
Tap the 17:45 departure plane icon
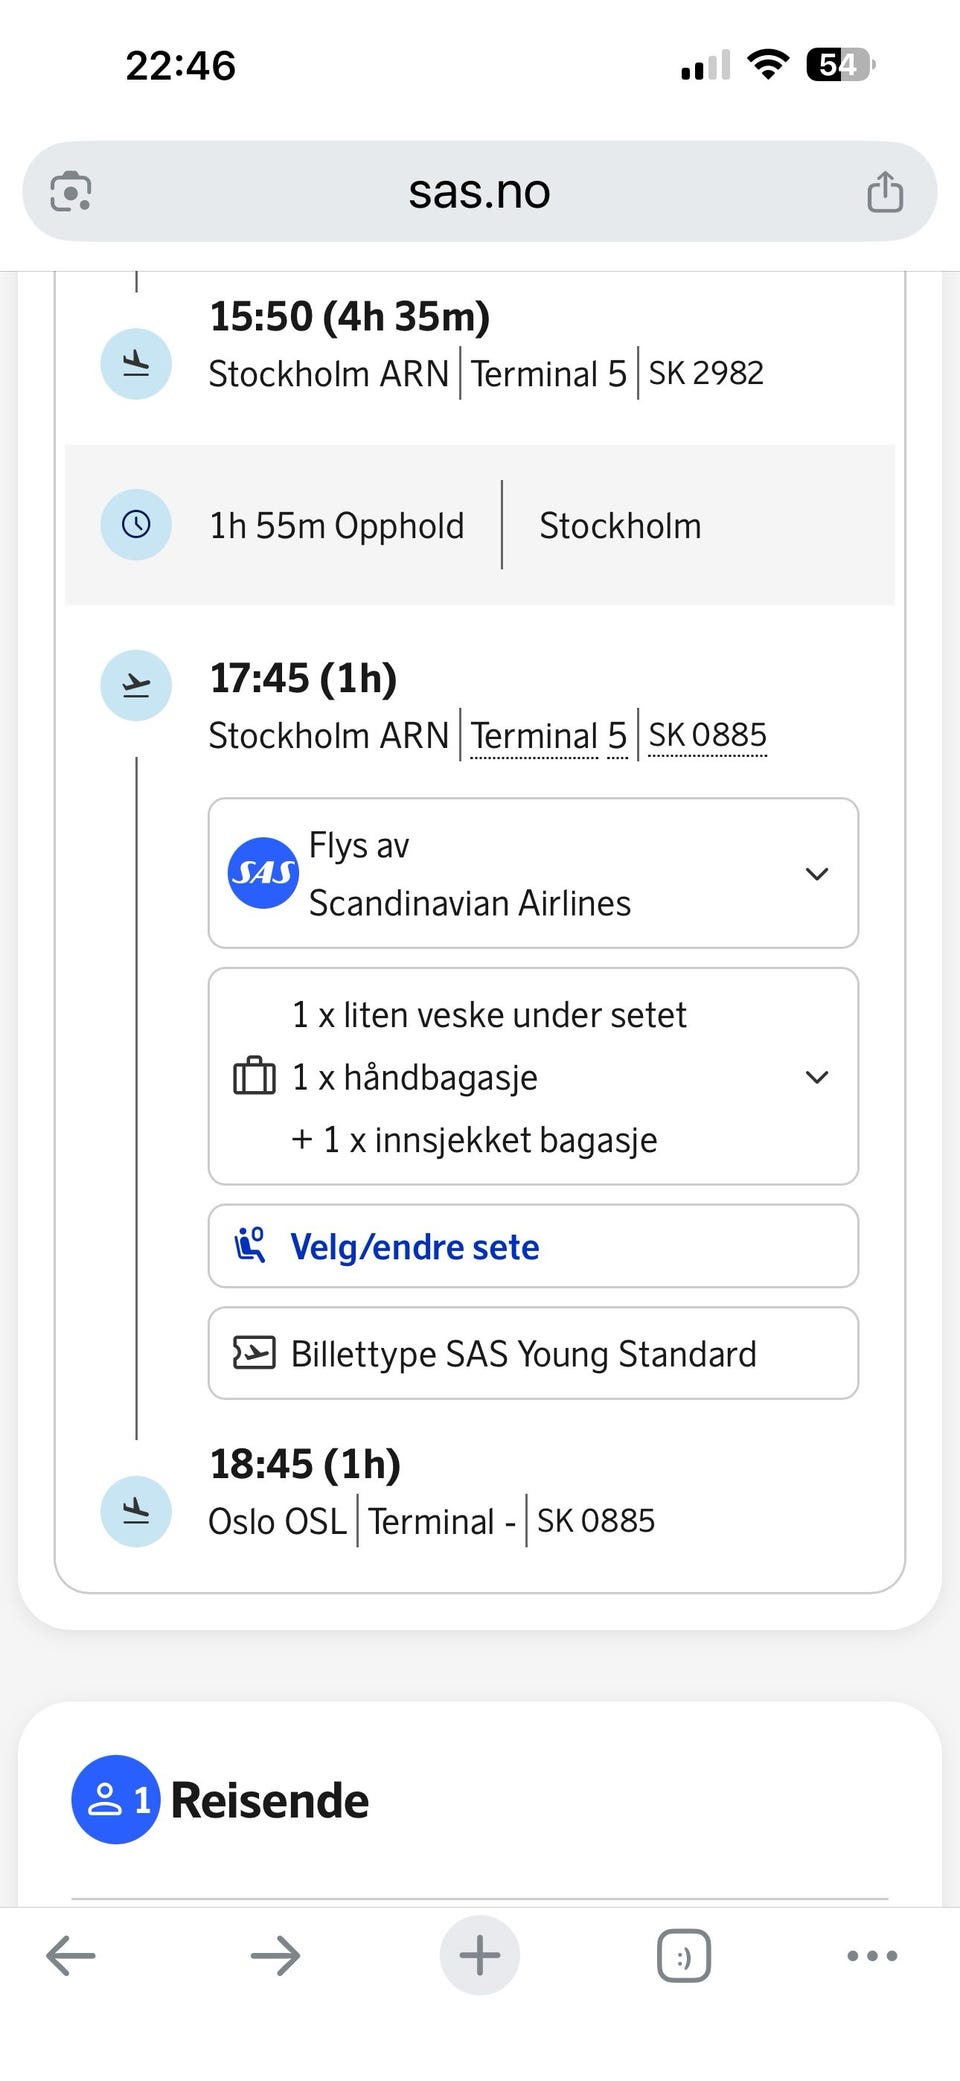click(136, 685)
